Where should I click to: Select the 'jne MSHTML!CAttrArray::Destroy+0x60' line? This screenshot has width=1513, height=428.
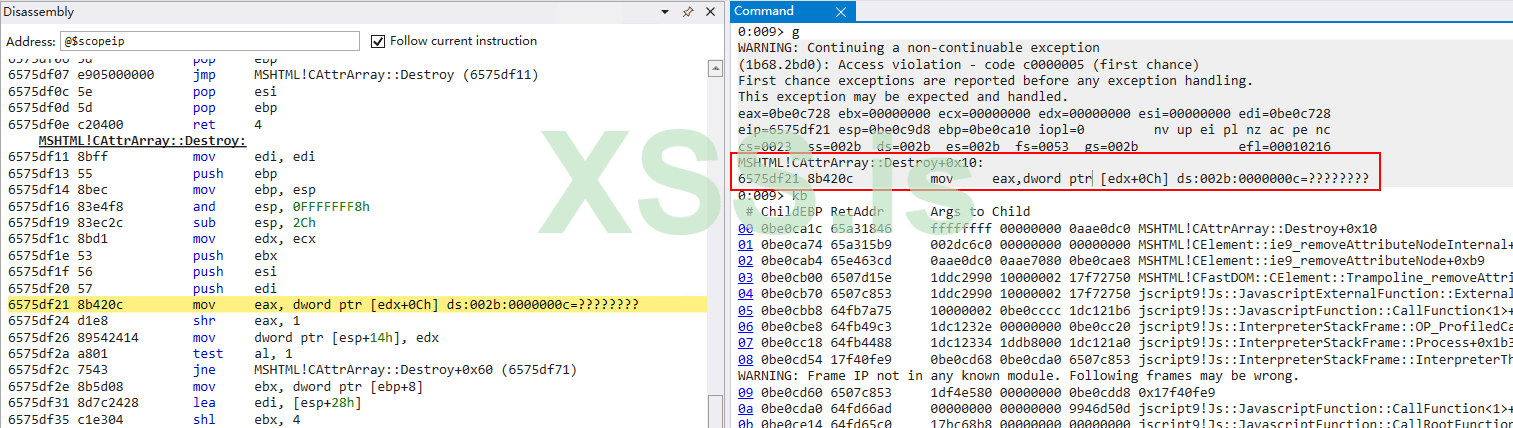(x=291, y=369)
